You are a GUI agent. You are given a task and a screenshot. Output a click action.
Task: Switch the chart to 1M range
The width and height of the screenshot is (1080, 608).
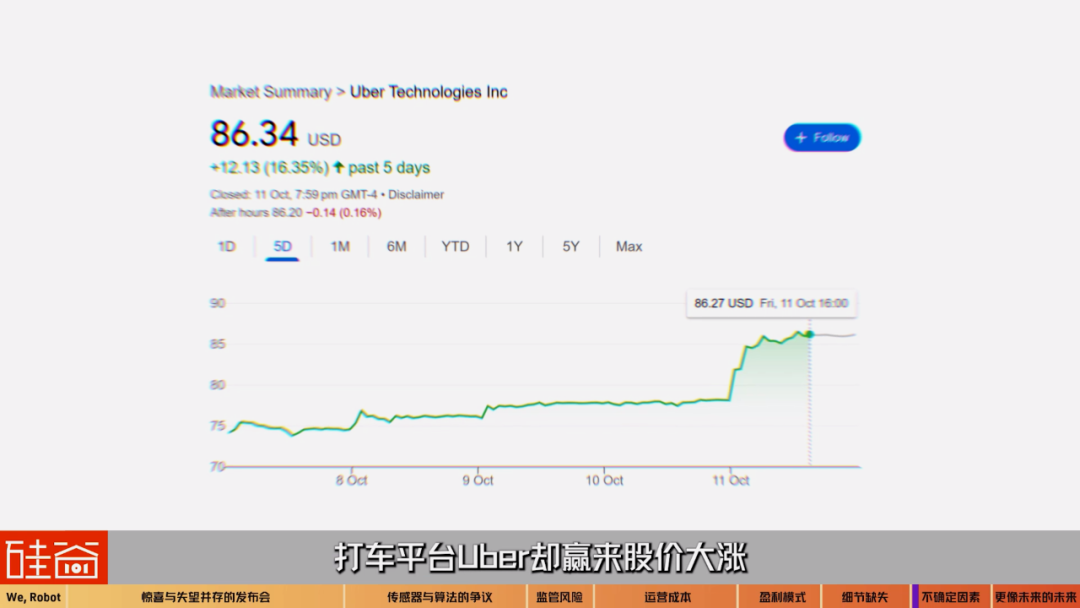(340, 247)
